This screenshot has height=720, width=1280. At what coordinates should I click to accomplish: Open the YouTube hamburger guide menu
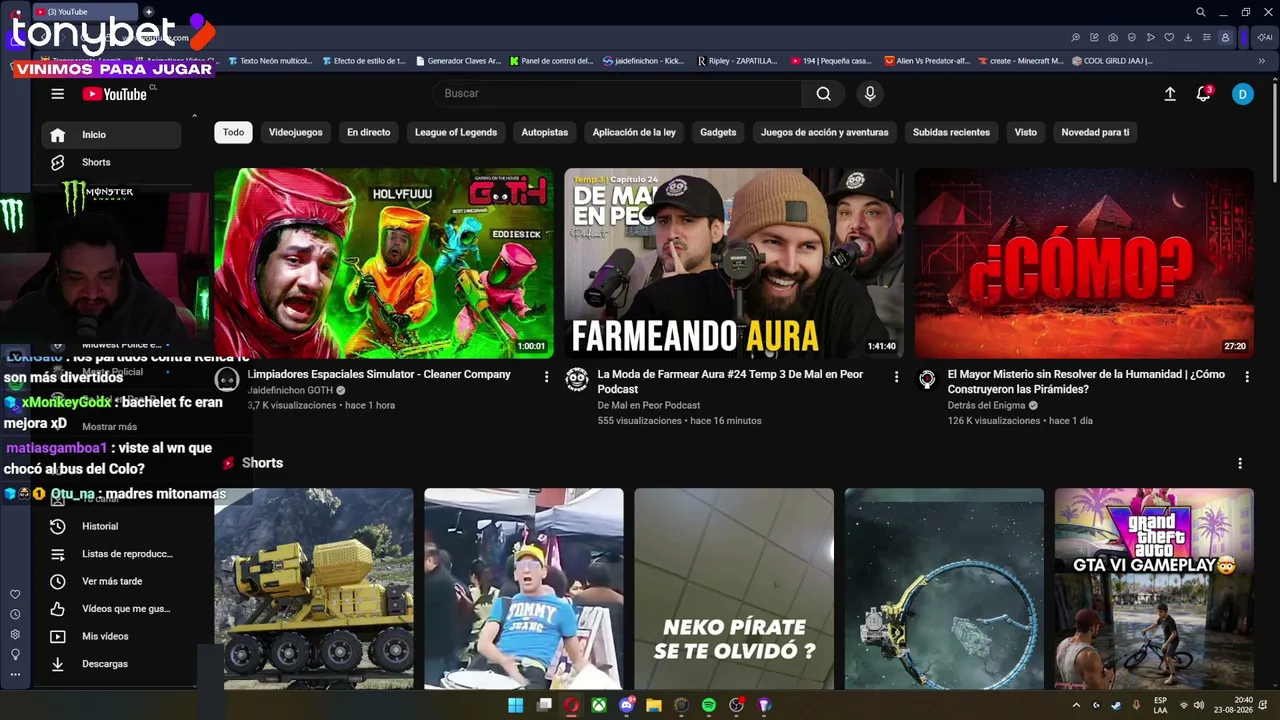(x=57, y=94)
